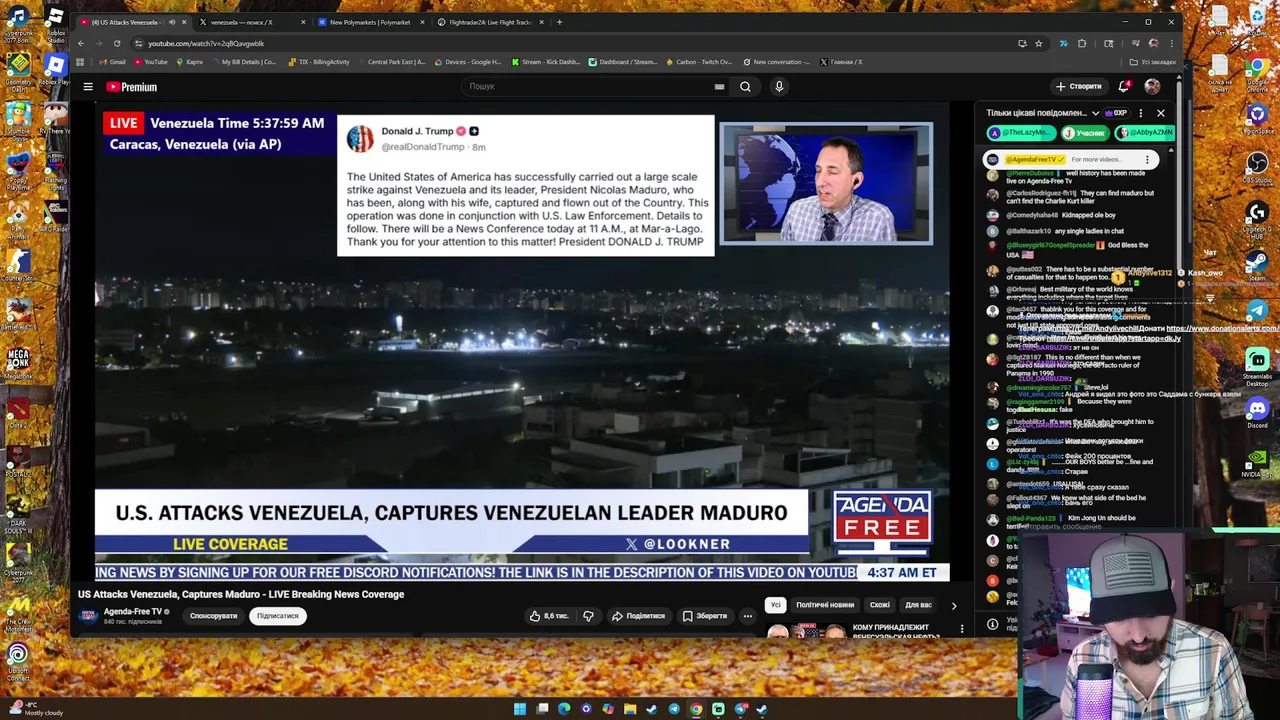Click the browser address bar URL
The image size is (1280, 720).
(206, 44)
